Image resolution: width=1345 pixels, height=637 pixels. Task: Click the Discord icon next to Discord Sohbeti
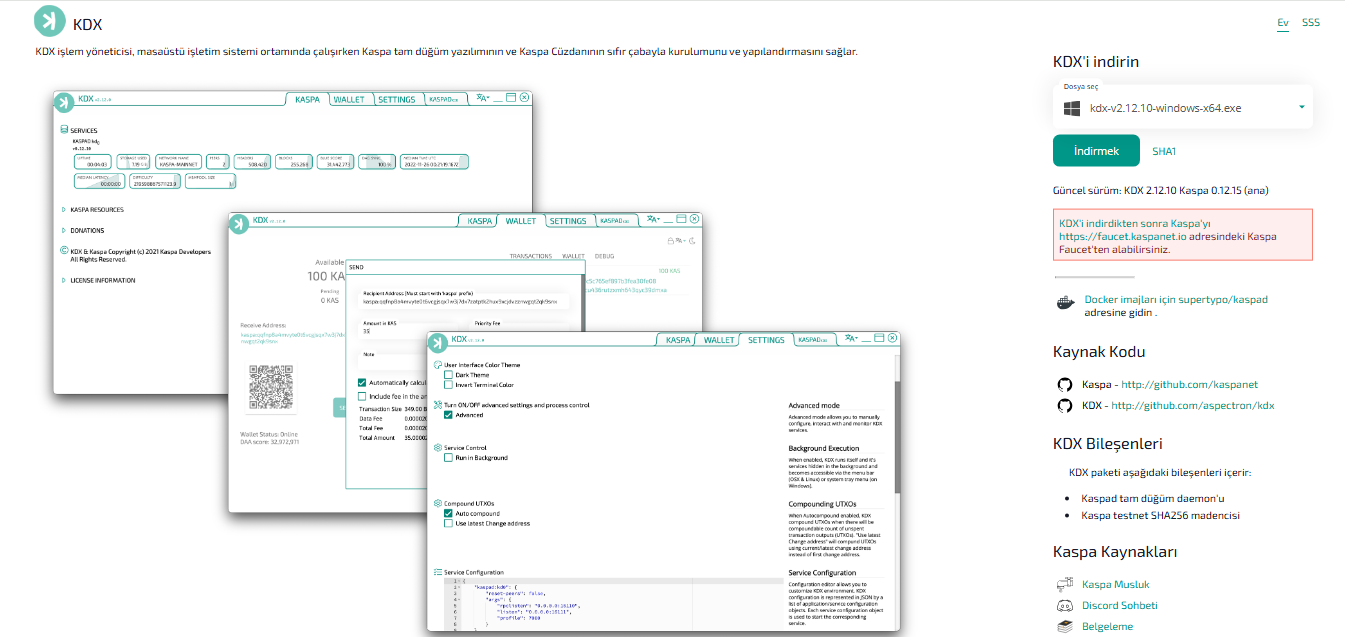click(1065, 605)
